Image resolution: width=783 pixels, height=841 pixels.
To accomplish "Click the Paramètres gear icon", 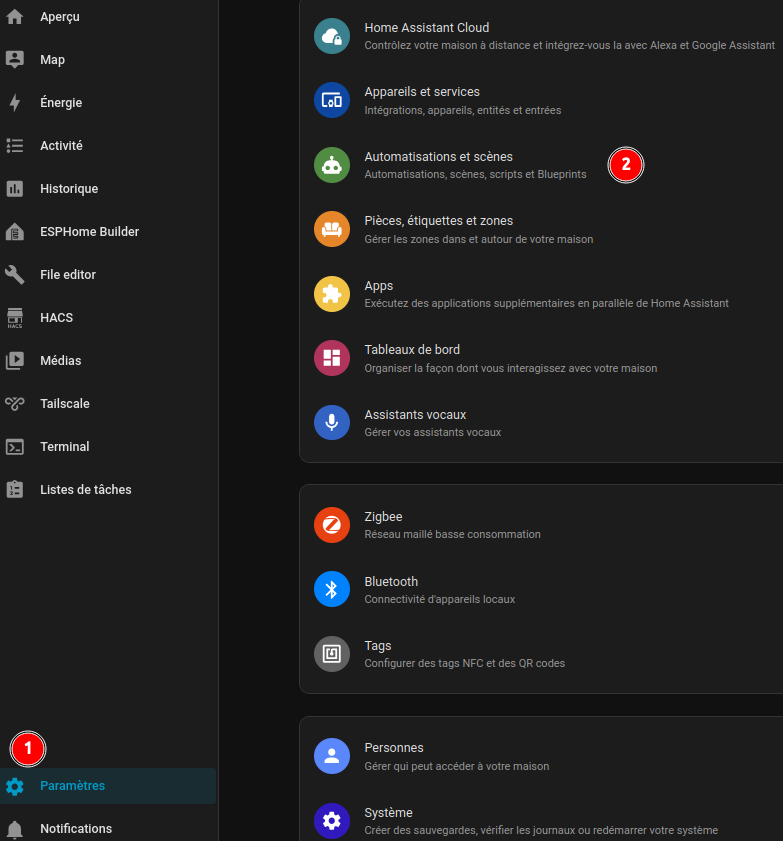I will coord(14,786).
